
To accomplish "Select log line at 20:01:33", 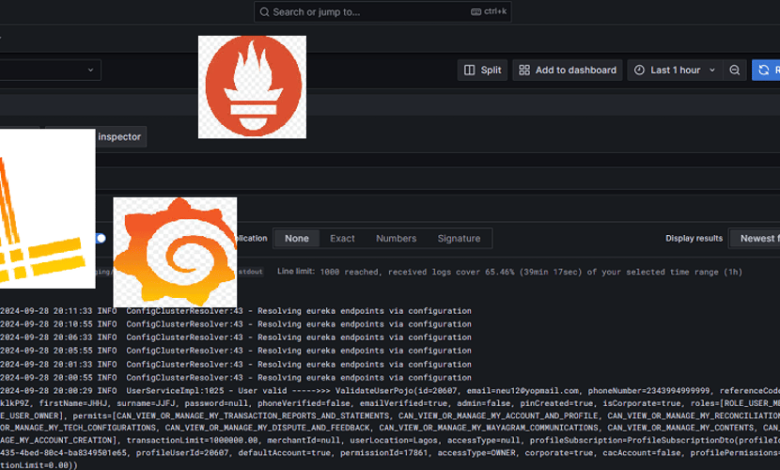I will tap(236, 364).
